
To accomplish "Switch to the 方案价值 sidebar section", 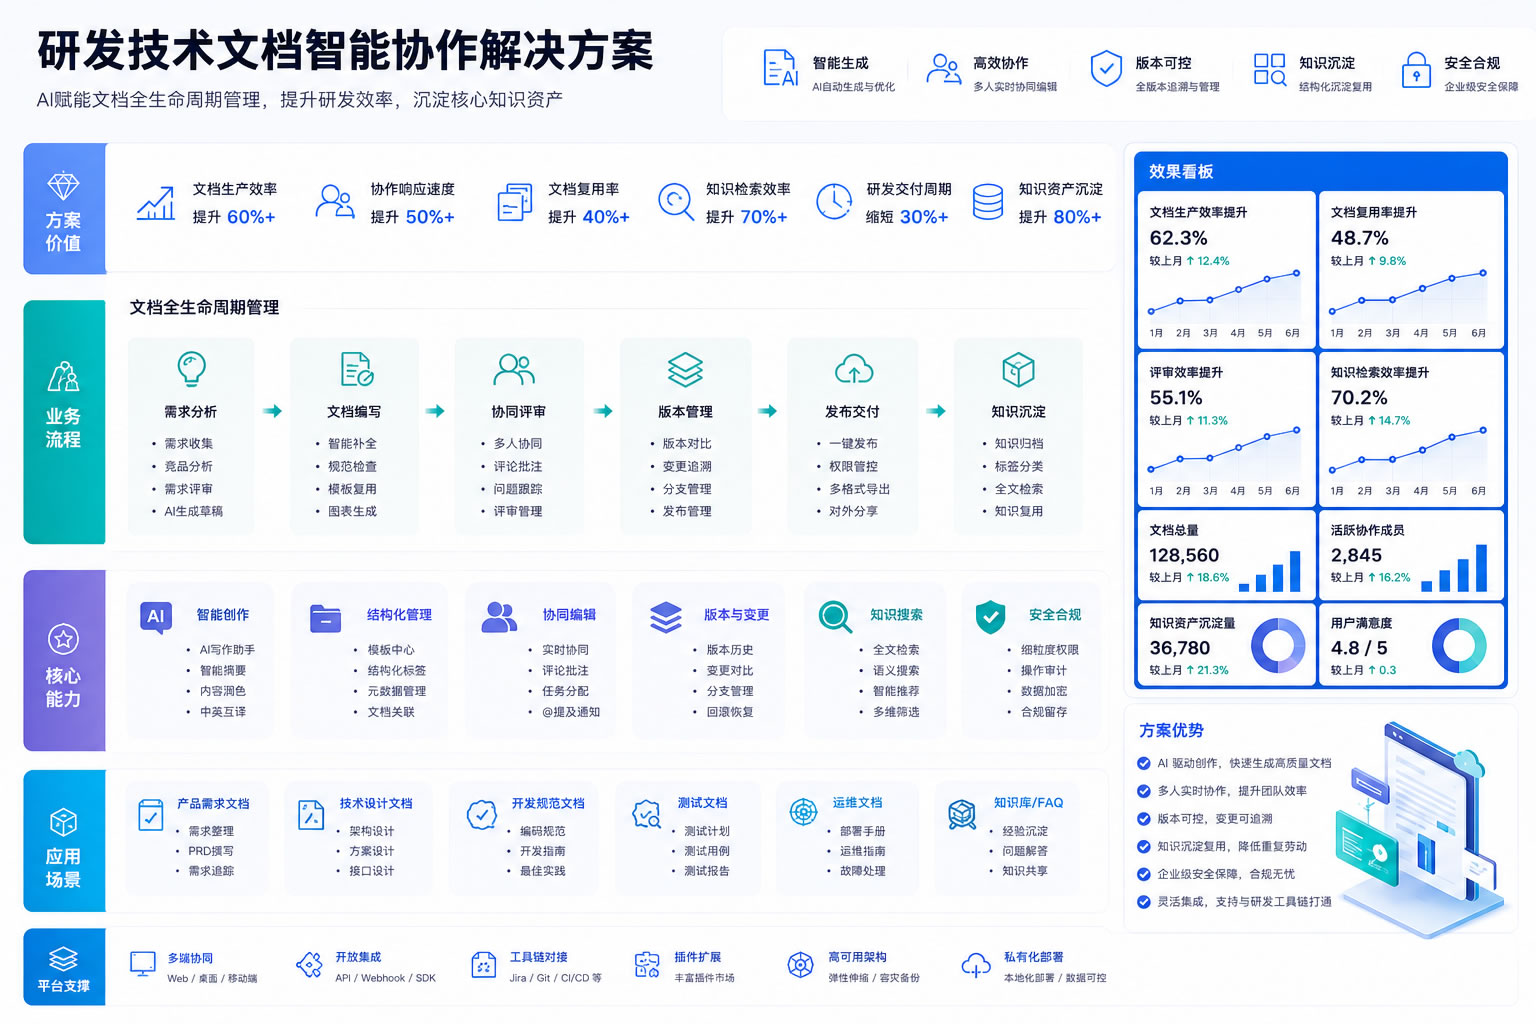I will coord(64,208).
